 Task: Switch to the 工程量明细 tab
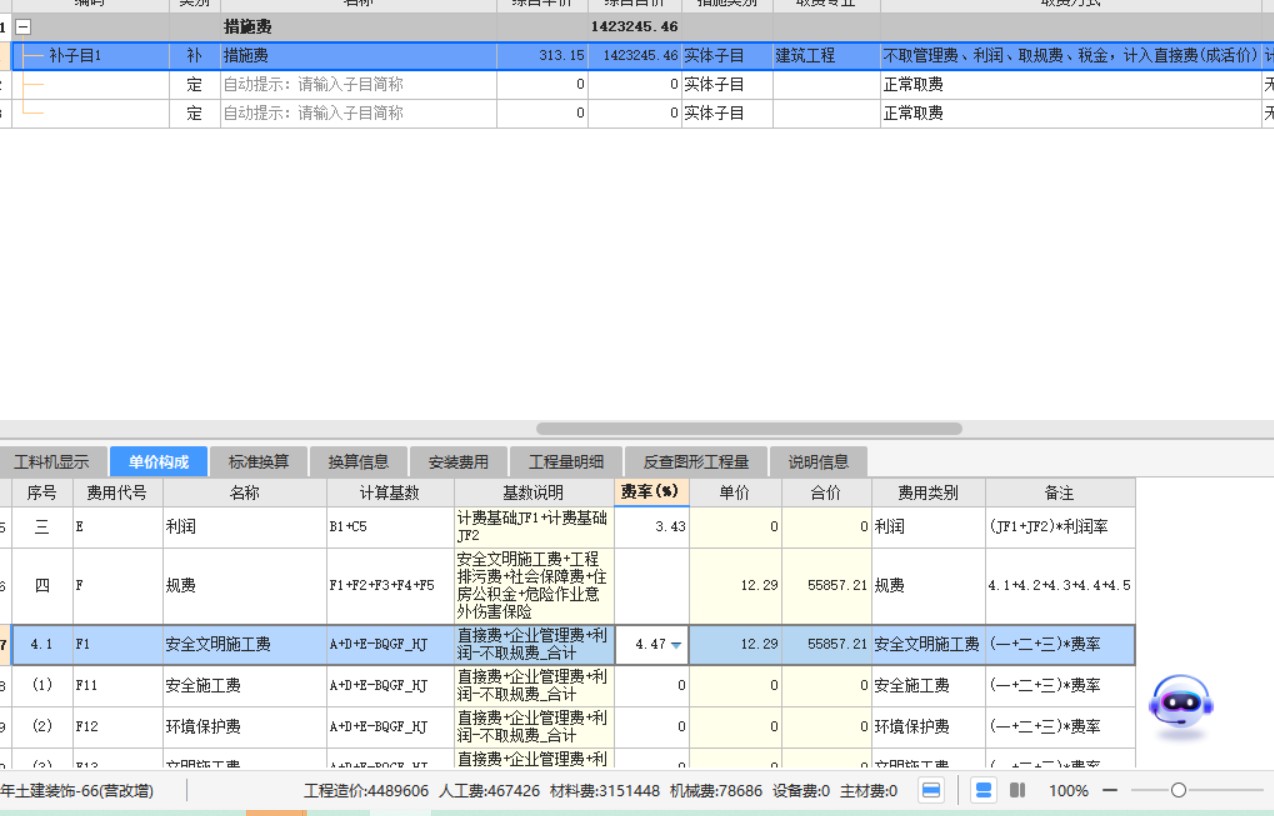click(566, 461)
